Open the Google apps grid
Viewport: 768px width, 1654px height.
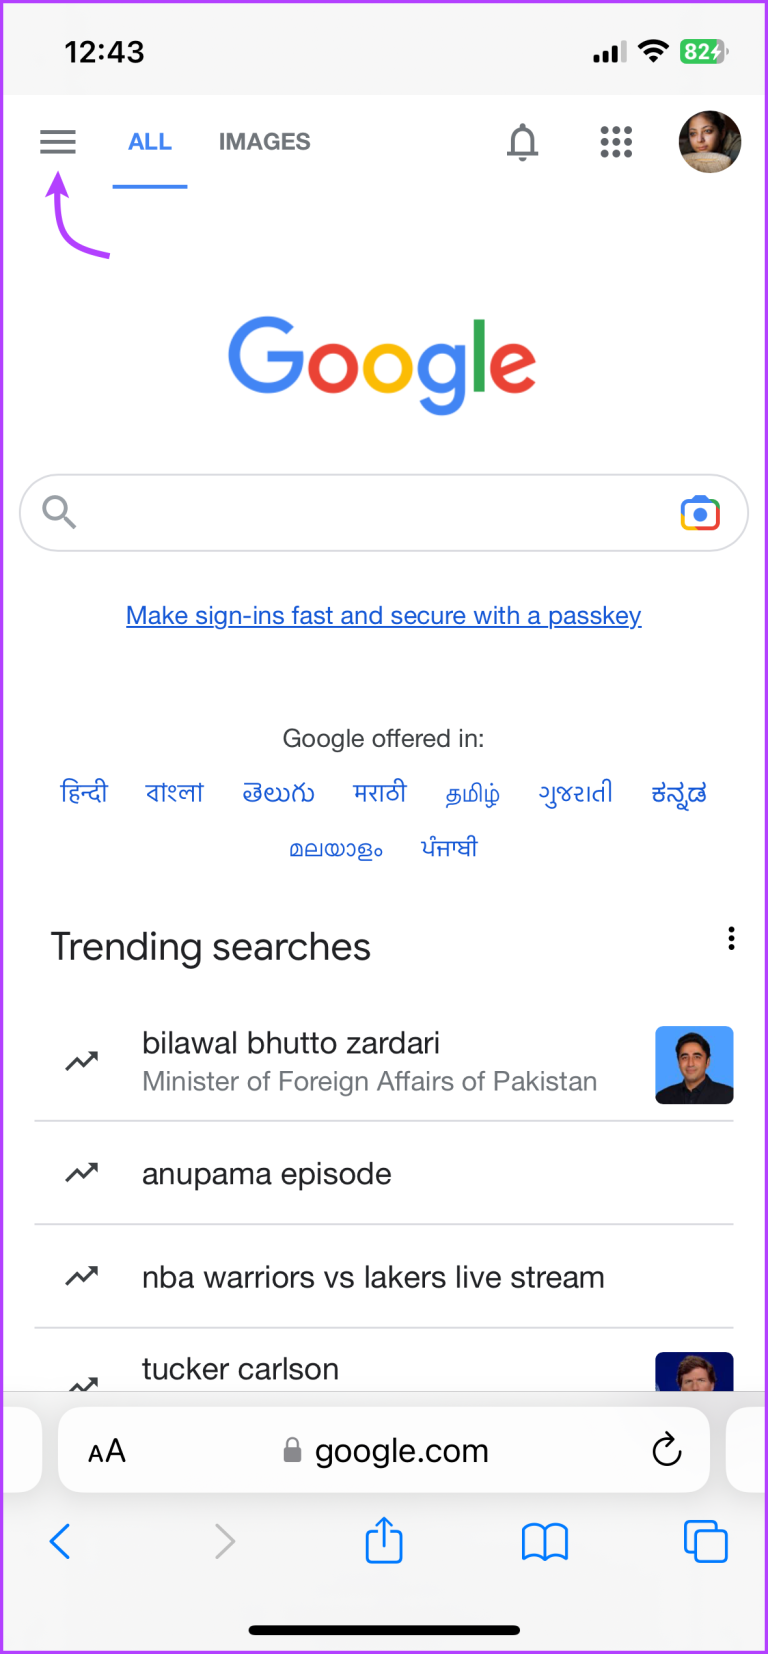point(616,142)
